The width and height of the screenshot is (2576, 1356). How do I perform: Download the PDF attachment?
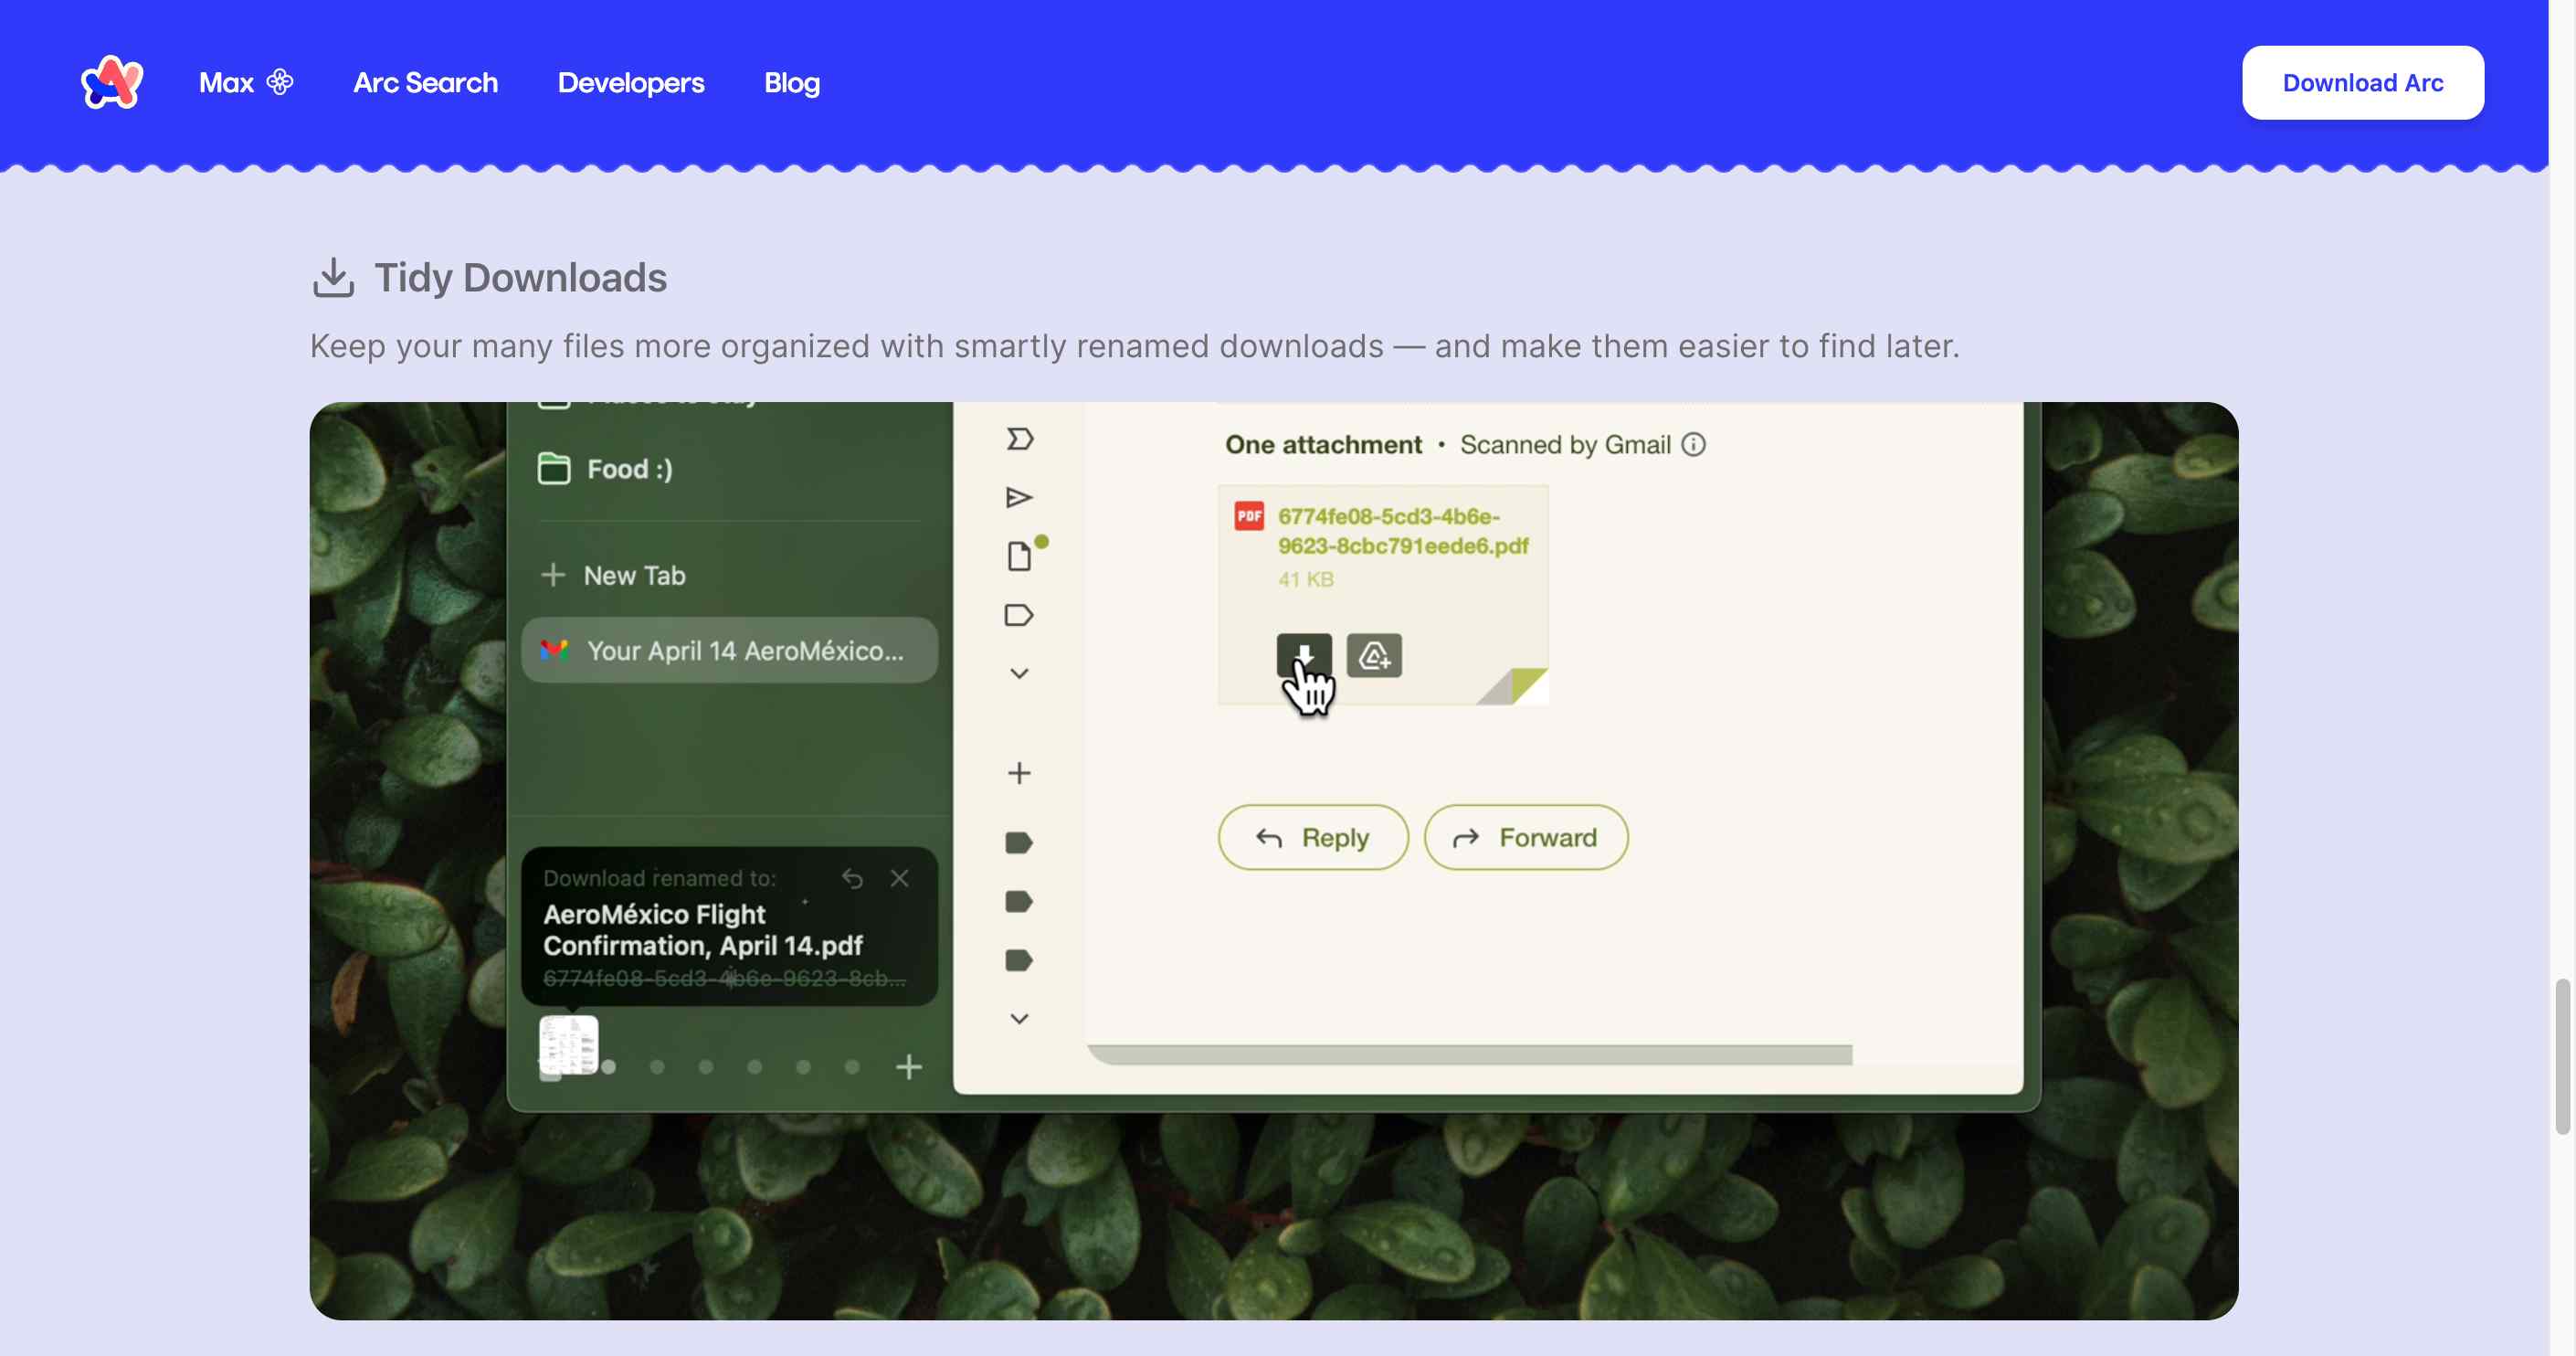1304,655
